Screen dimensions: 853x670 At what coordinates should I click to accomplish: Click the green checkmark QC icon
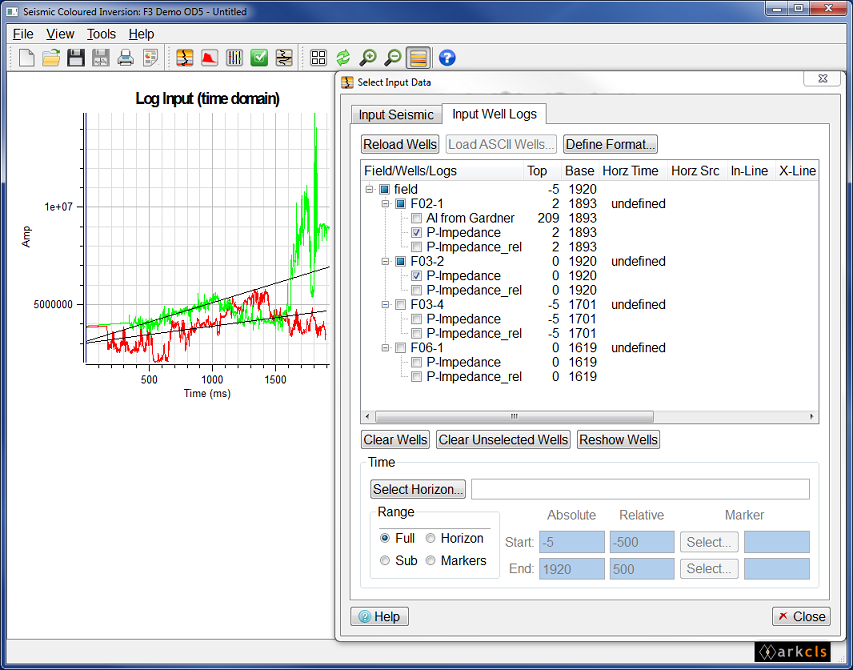click(x=259, y=58)
